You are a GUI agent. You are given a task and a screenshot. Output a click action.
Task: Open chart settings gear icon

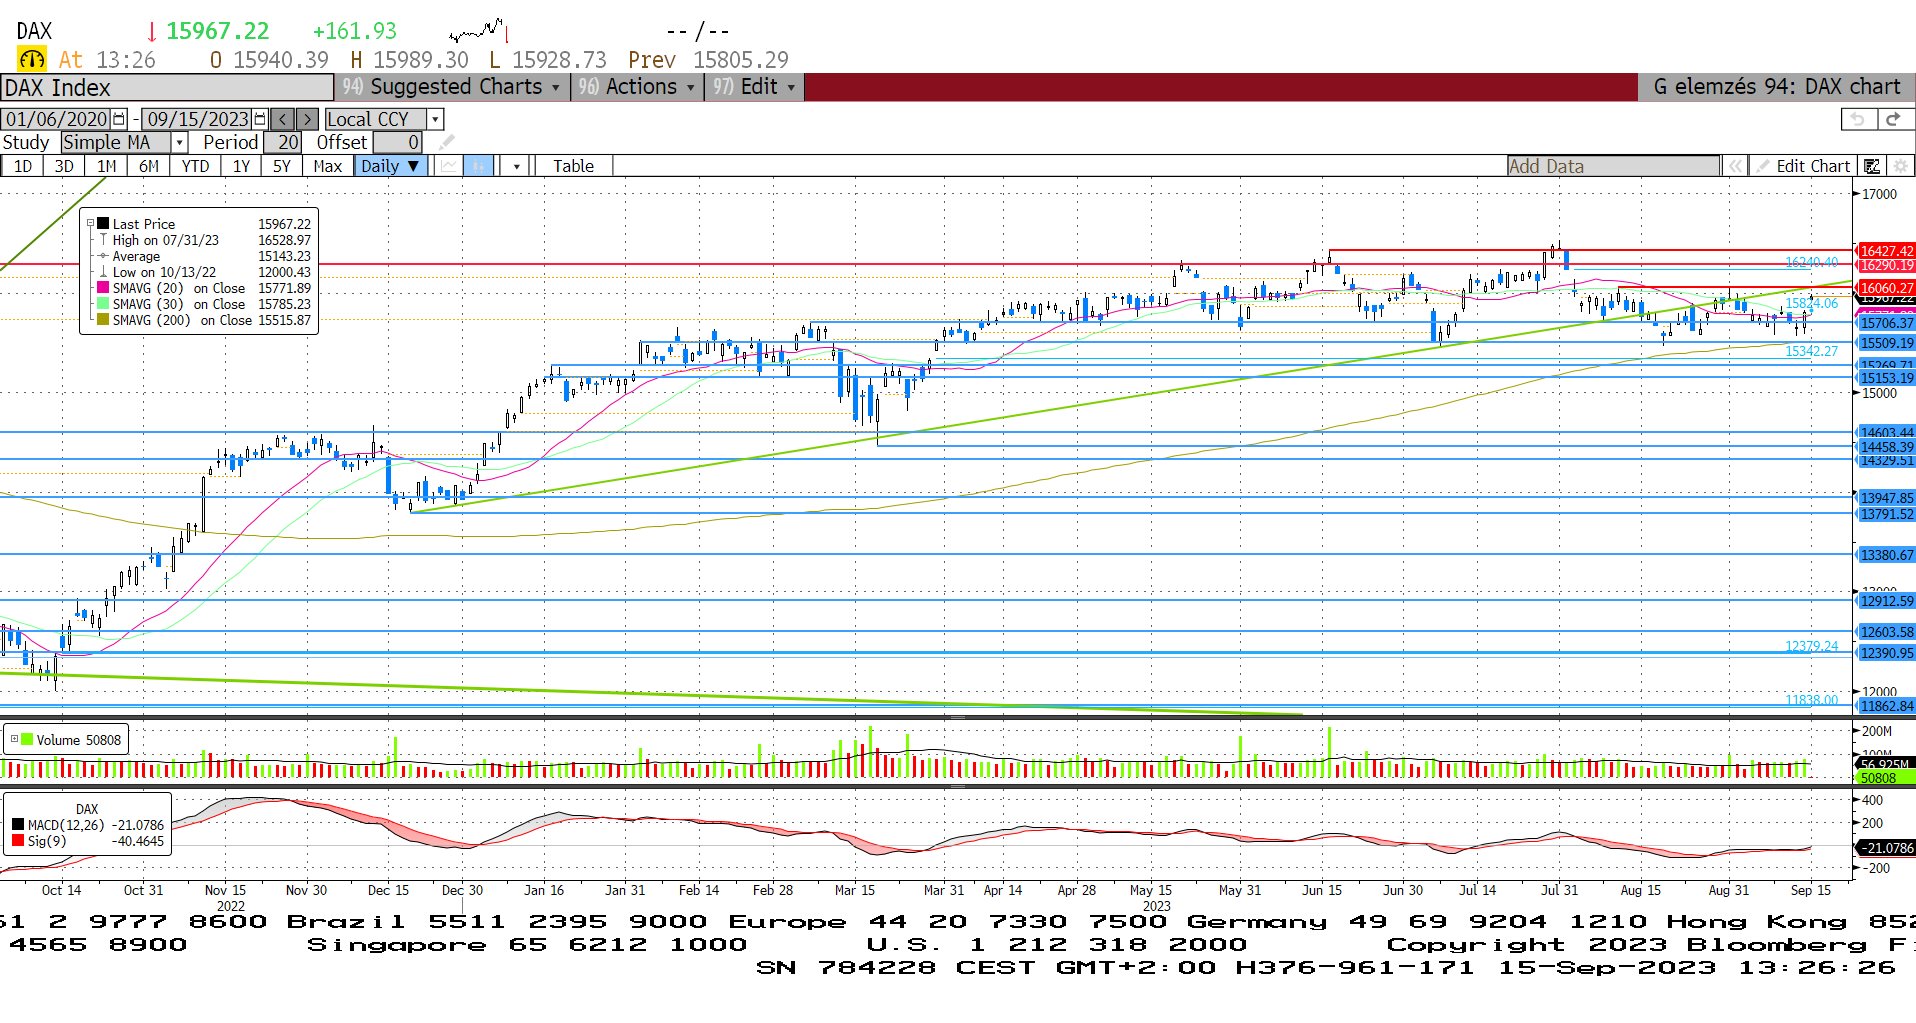point(1900,166)
